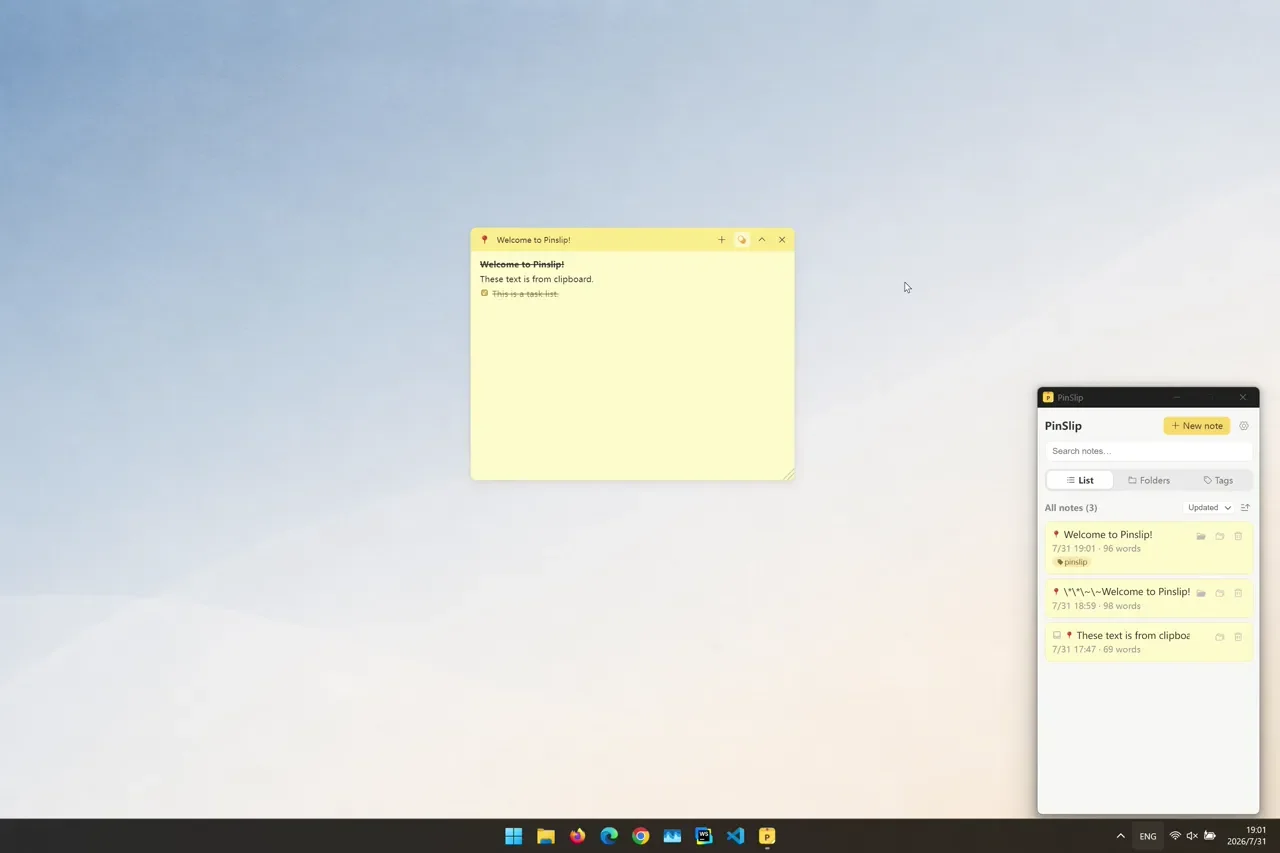
Task: Collapse the sticky note with the up chevron
Action: point(762,240)
